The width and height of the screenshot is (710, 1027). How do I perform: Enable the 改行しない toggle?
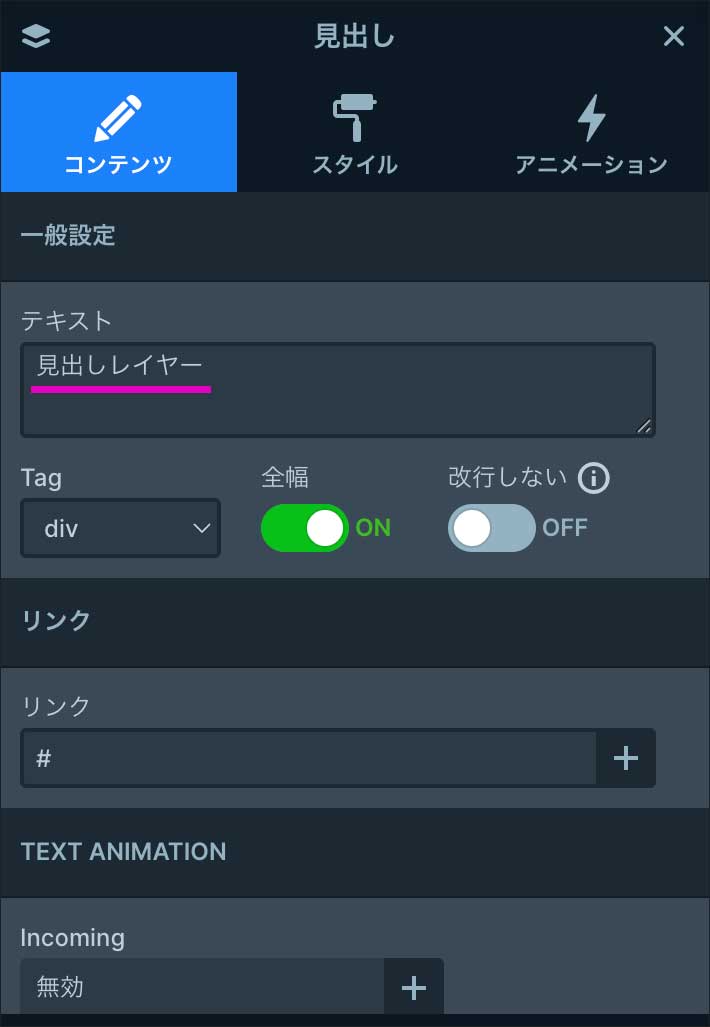point(492,528)
